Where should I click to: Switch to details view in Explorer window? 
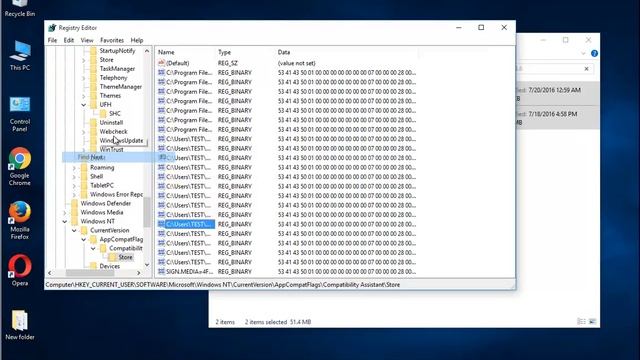point(582,322)
